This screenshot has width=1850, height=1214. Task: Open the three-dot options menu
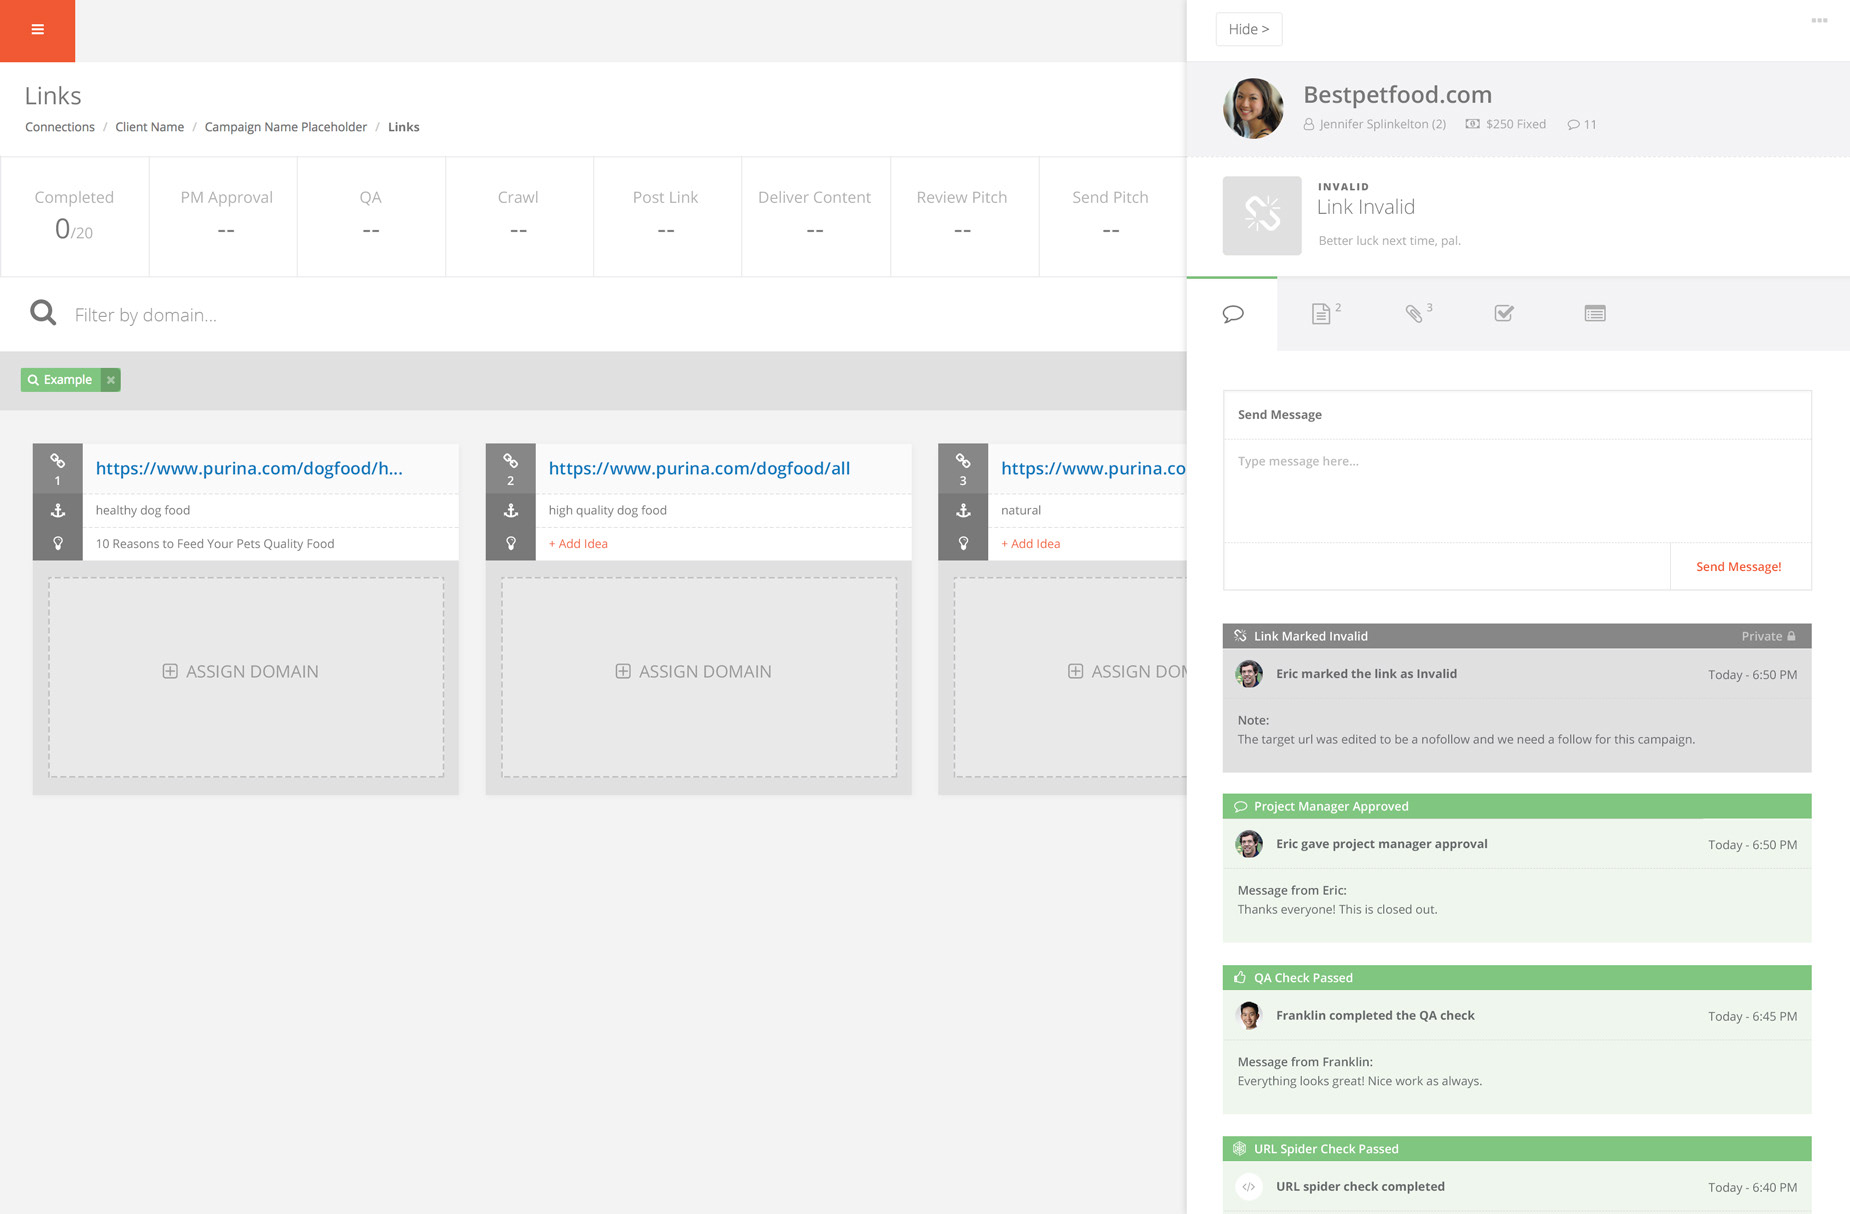[1819, 21]
